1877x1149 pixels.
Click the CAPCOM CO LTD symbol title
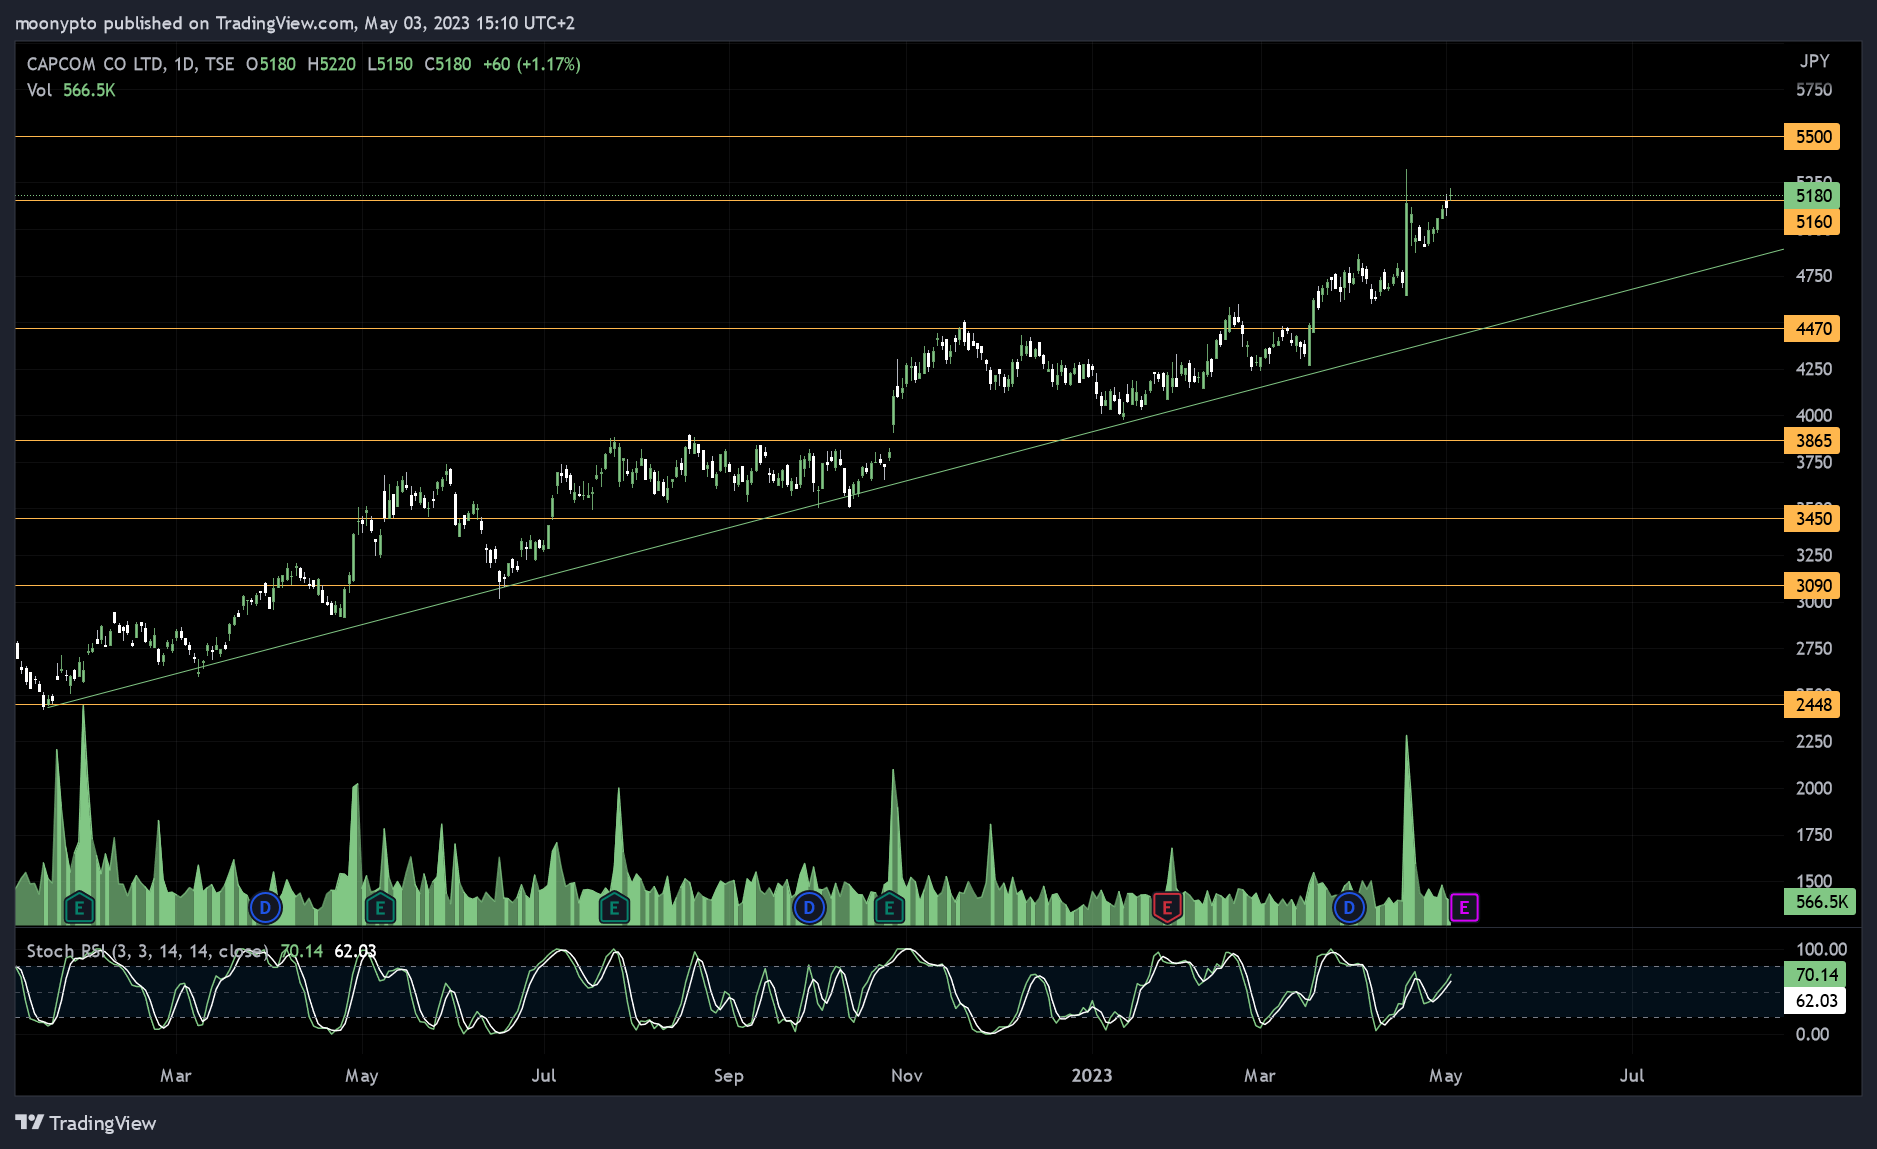96,64
